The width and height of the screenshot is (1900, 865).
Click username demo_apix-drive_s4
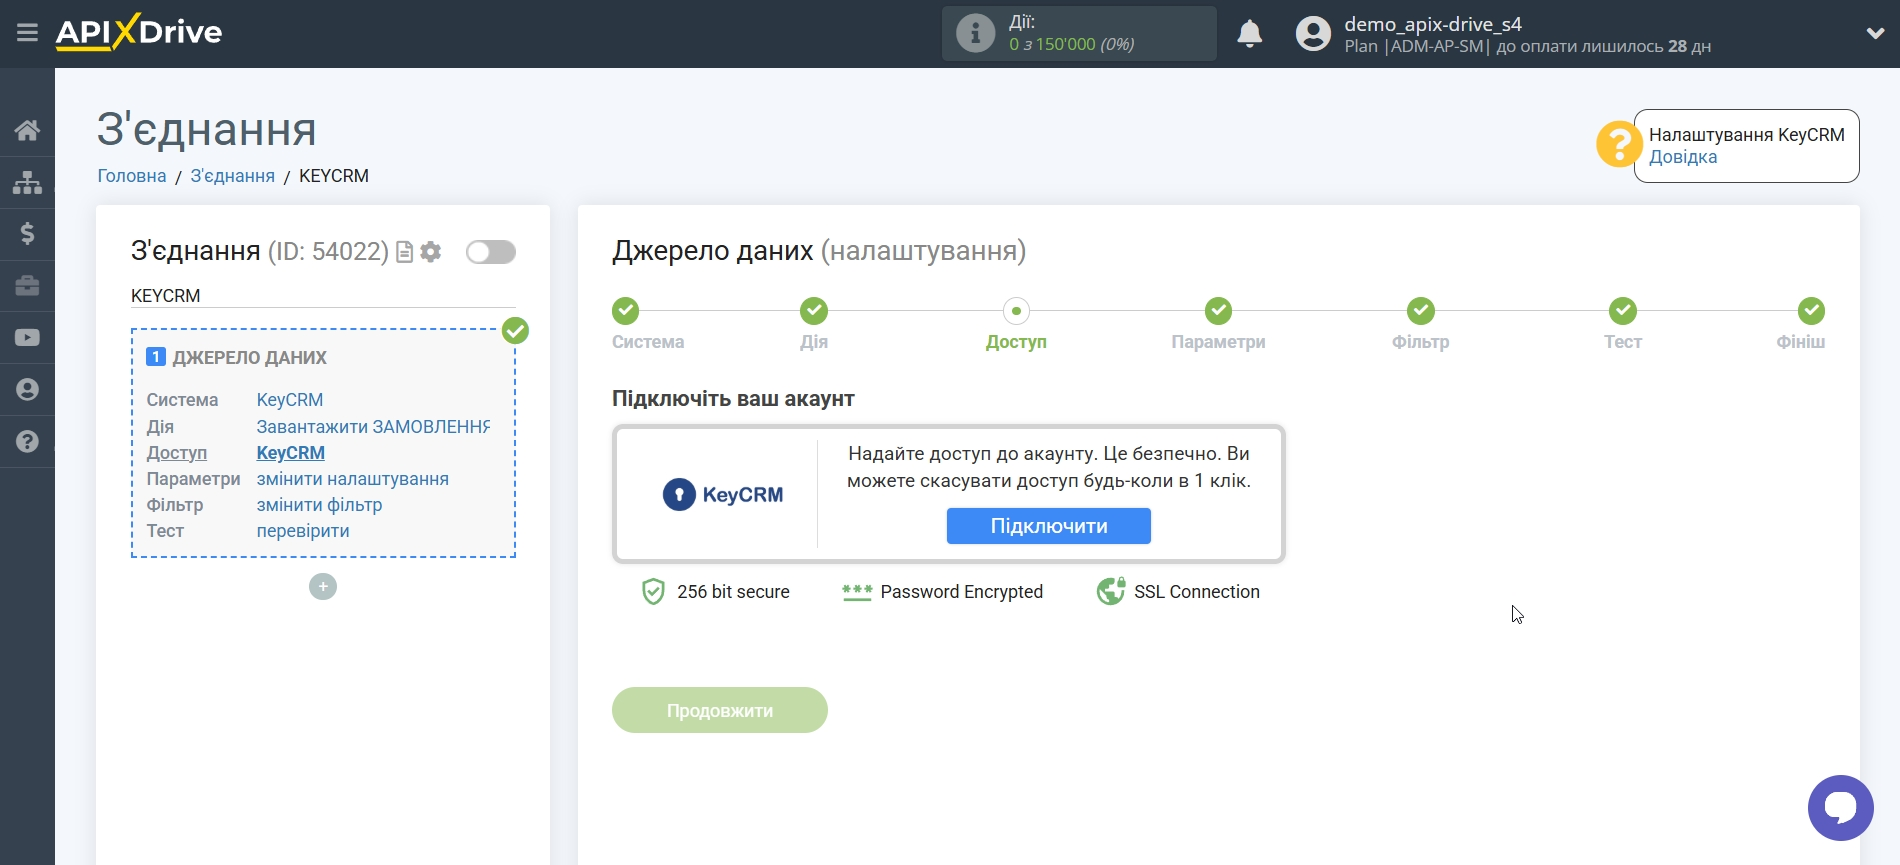(x=1433, y=24)
